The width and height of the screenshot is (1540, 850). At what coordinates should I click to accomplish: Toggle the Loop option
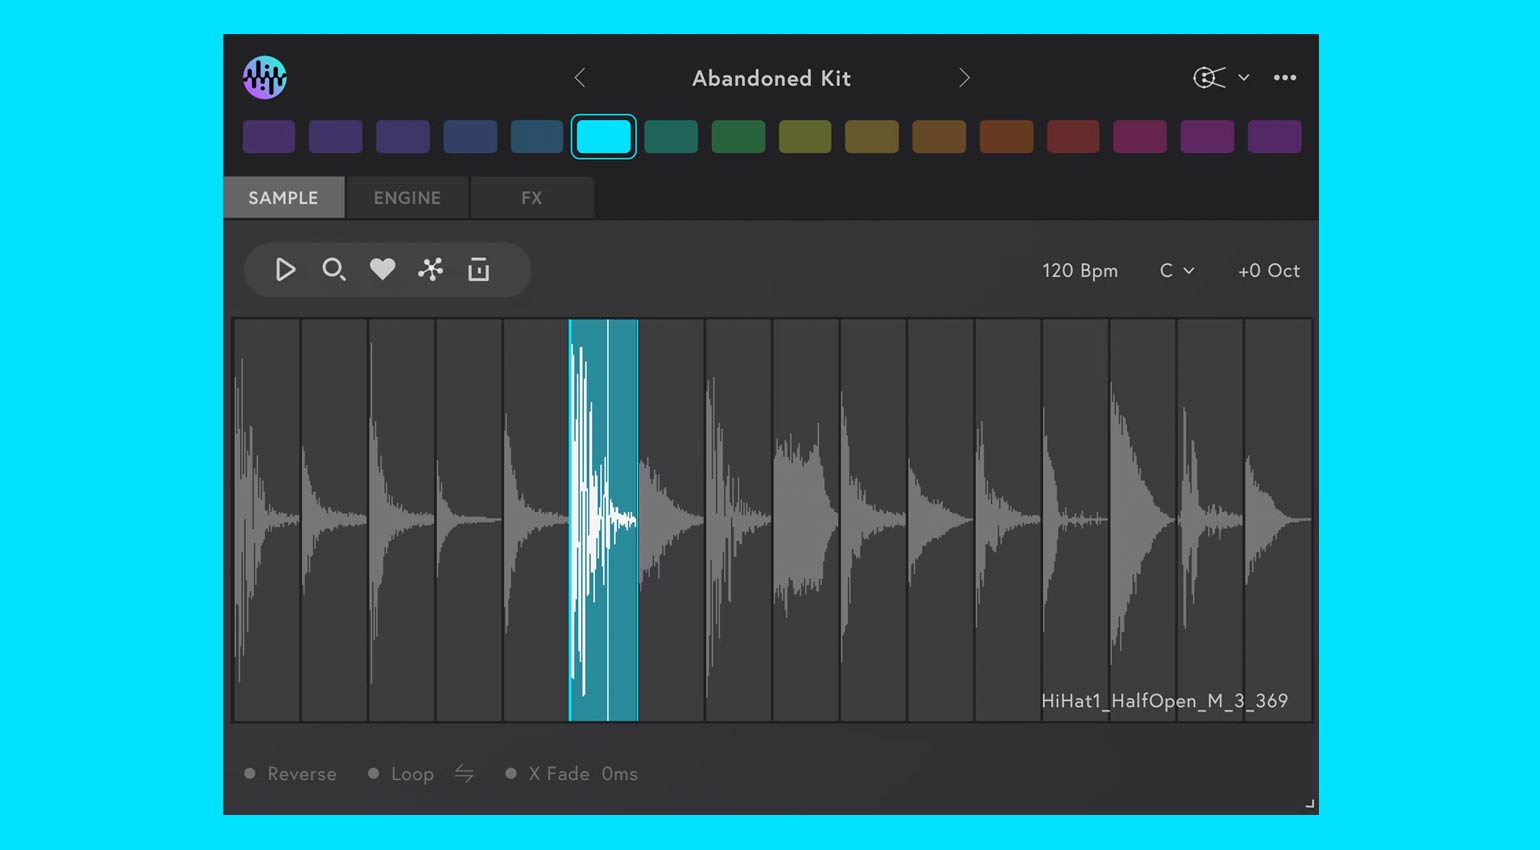pyautogui.click(x=400, y=774)
